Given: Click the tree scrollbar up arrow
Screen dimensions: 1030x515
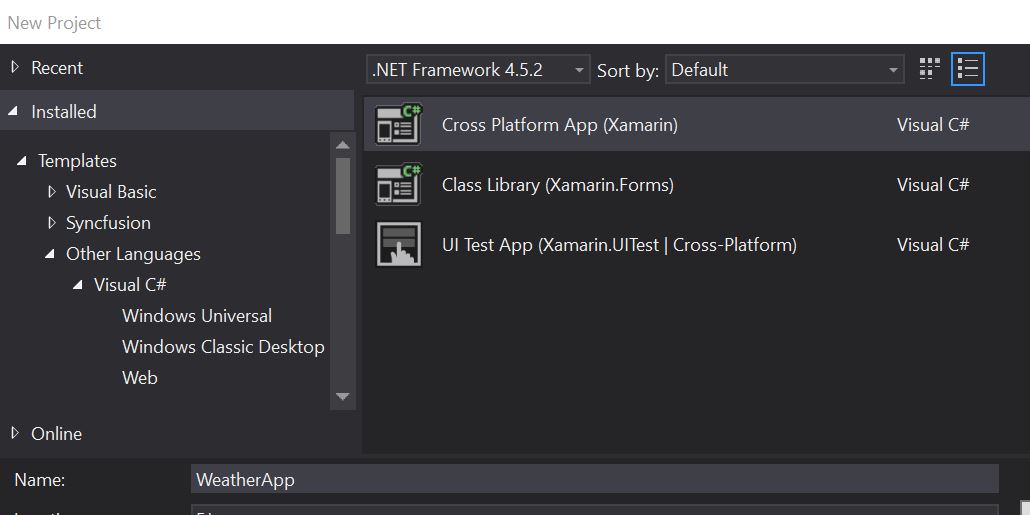Looking at the screenshot, I should coord(342,145).
